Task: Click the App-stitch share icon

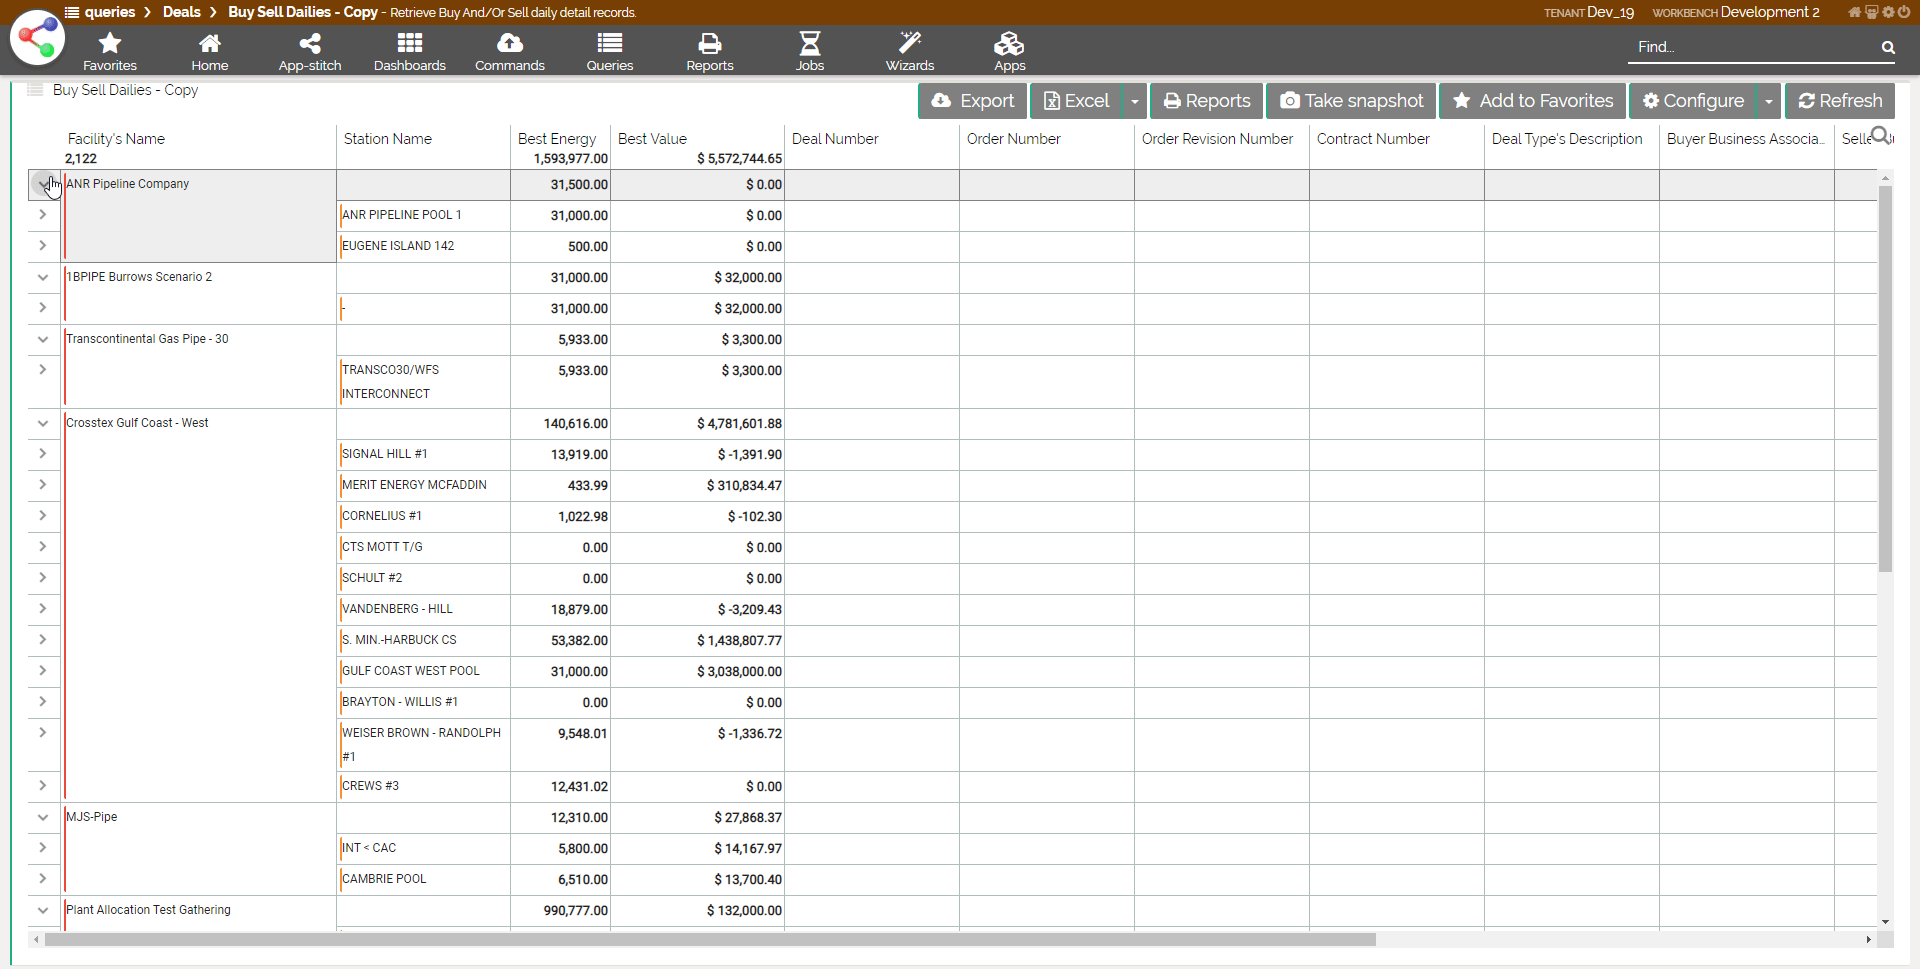Action: pos(310,44)
